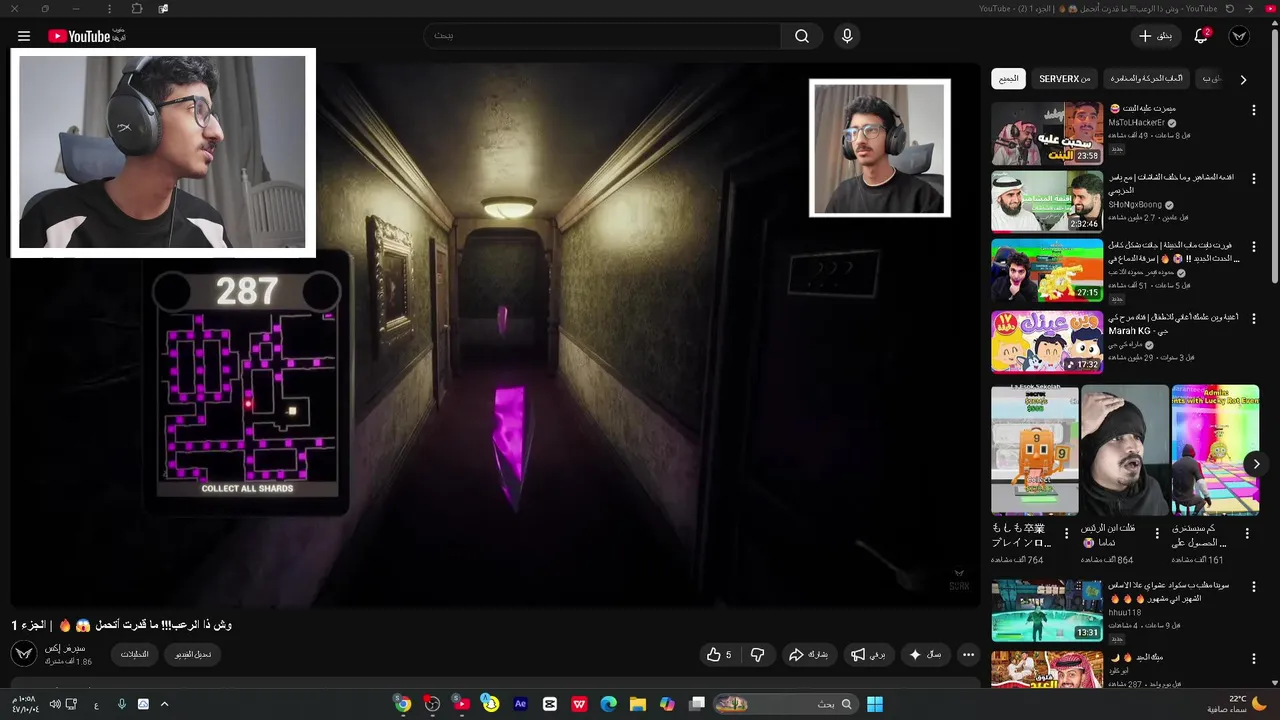Open options for the 27:15 video
Screen dimensions: 1280x720
click(x=1253, y=248)
